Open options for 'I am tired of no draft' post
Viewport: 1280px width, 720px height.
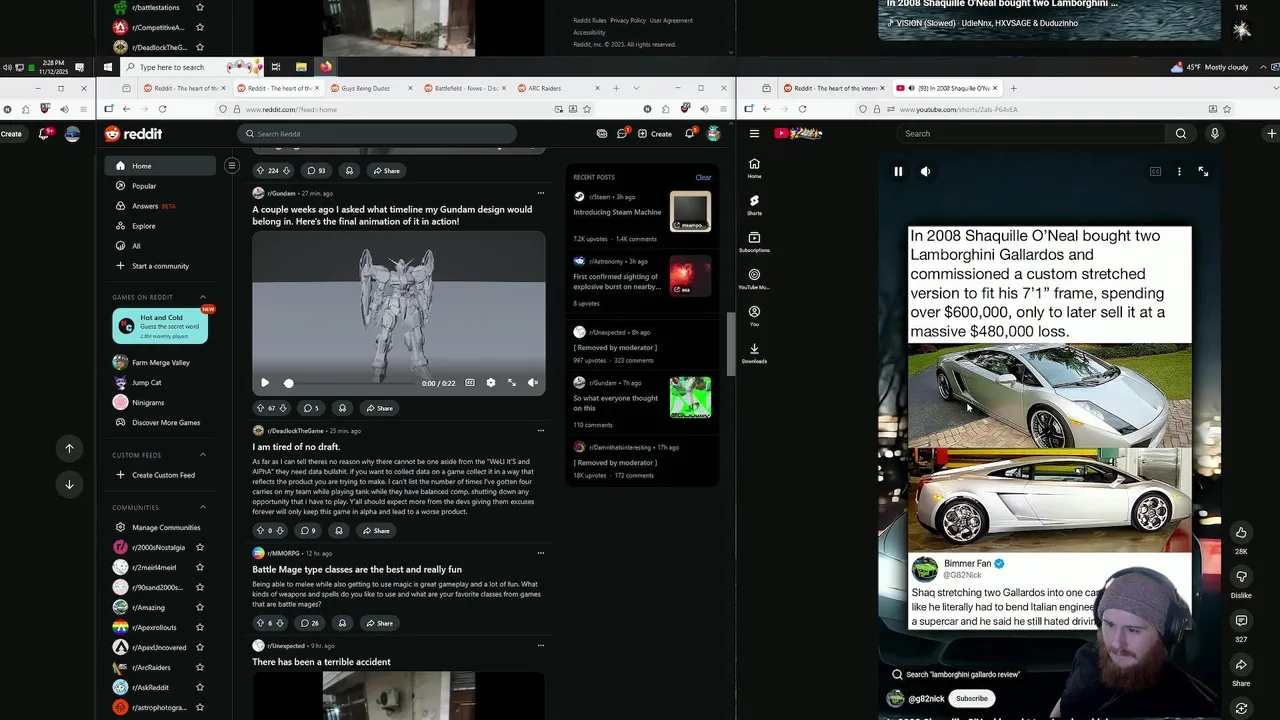click(x=541, y=431)
